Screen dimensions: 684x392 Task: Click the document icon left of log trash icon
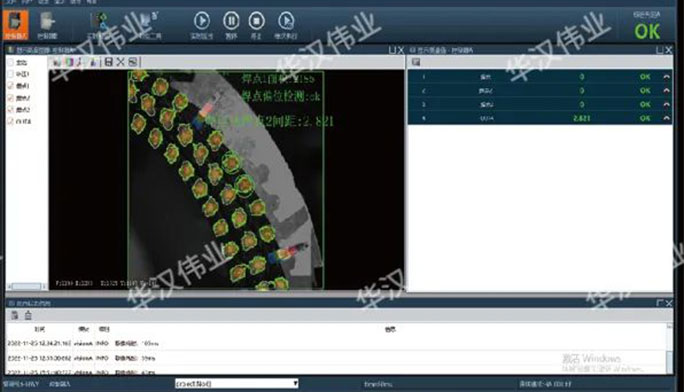pos(14,315)
